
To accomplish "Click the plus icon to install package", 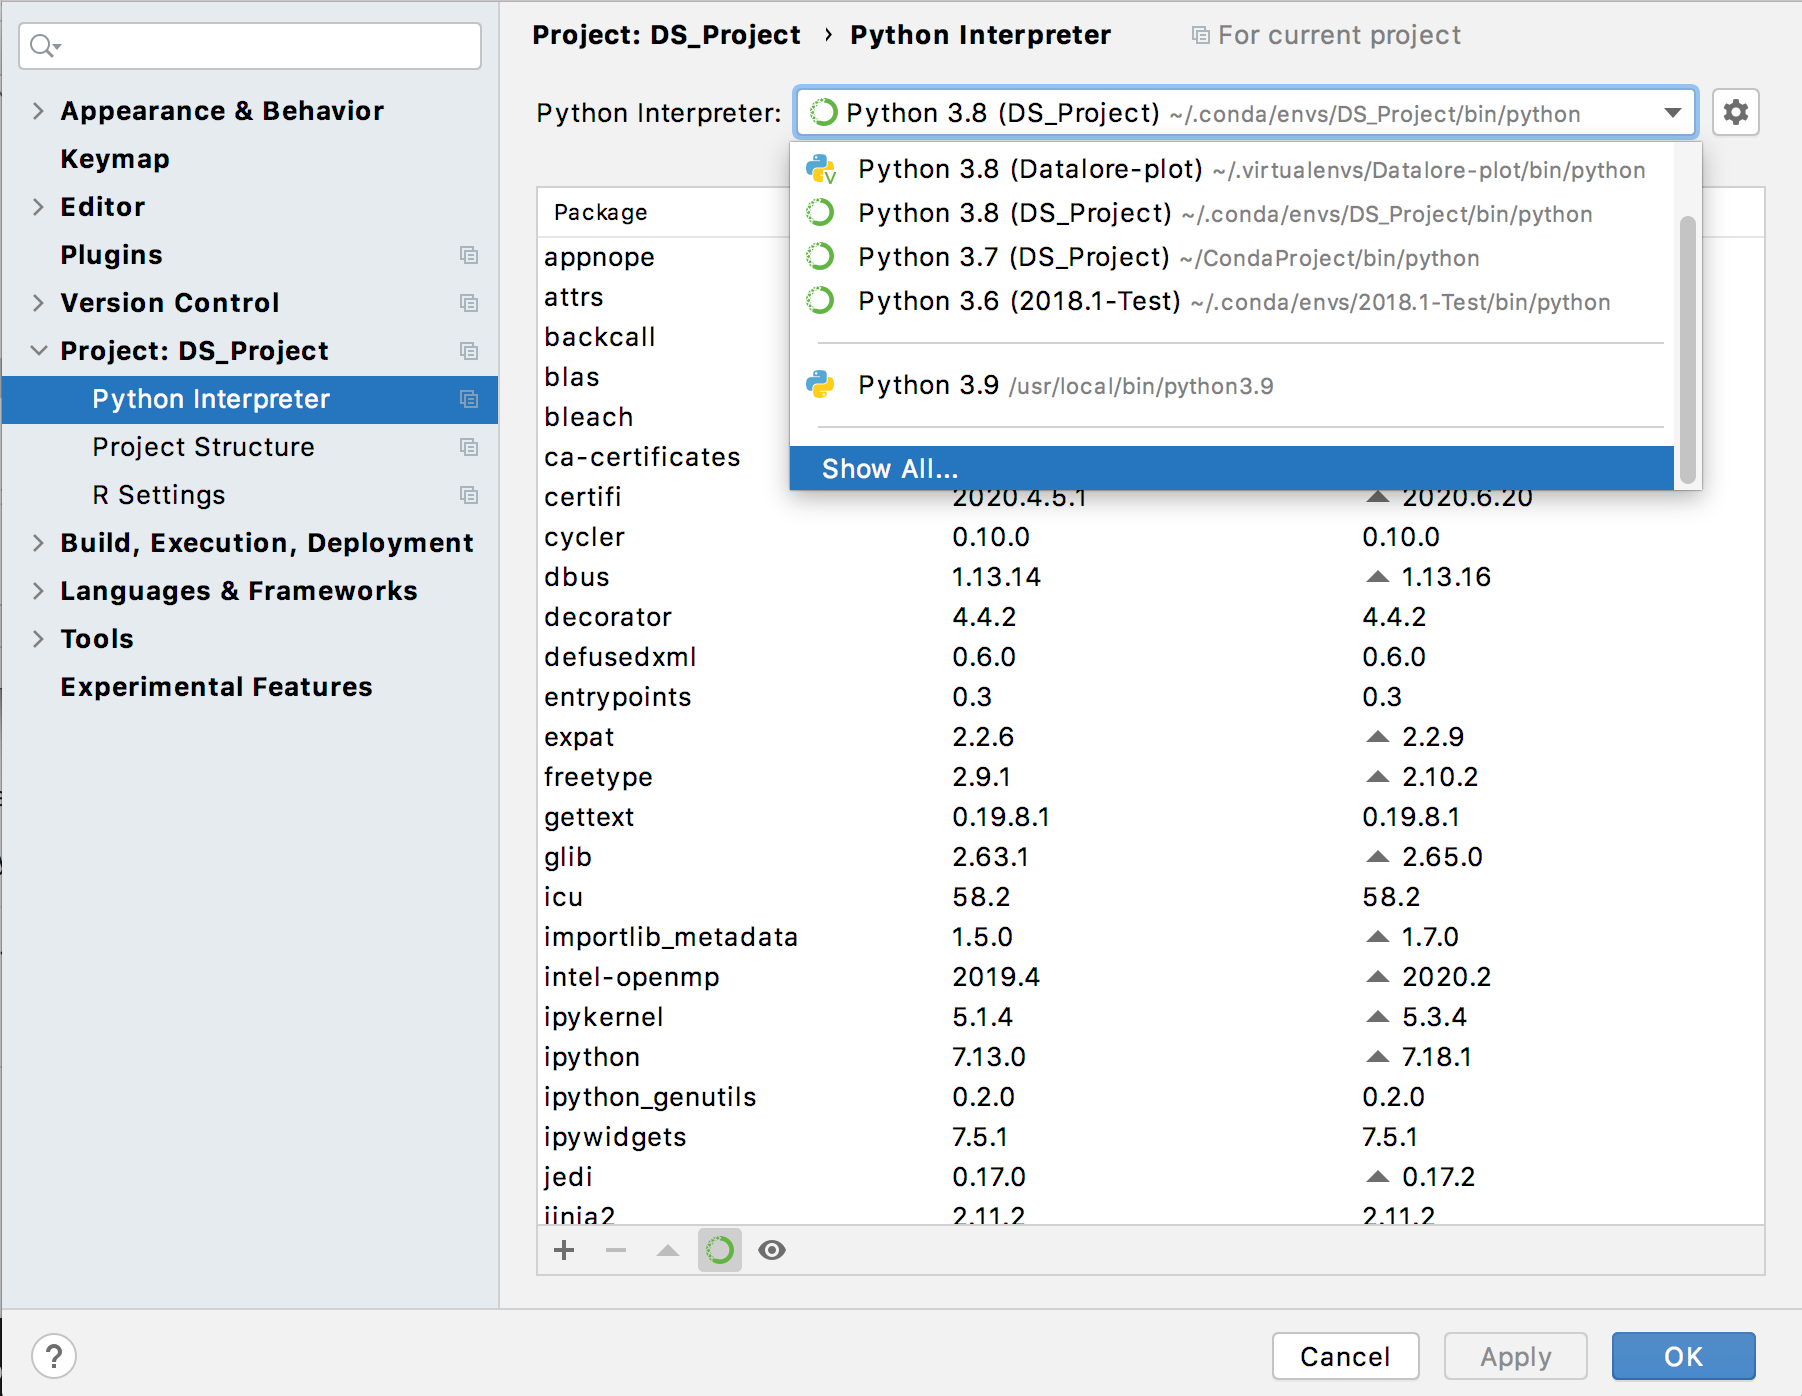I will pyautogui.click(x=564, y=1250).
